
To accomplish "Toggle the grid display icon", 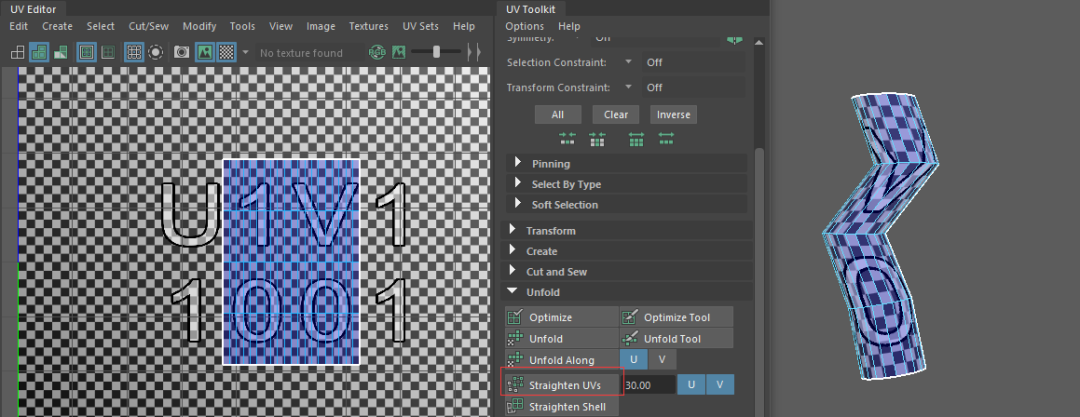I will [x=134, y=52].
